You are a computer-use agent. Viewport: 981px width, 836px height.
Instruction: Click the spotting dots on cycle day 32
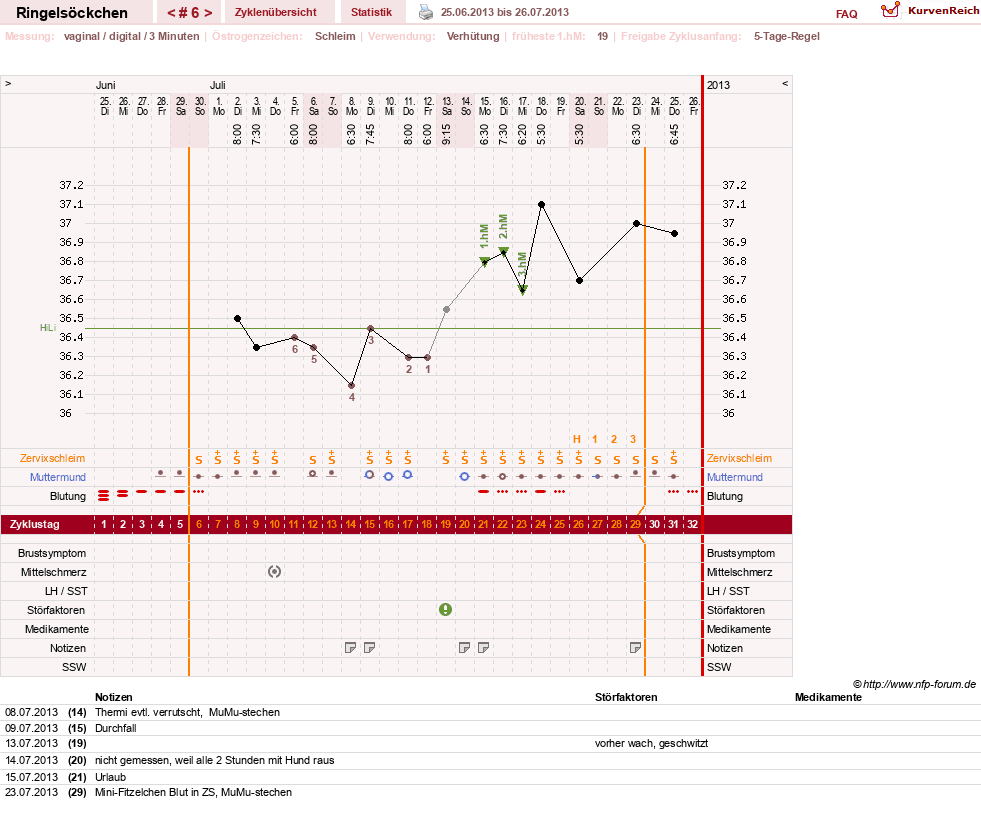pos(692,492)
